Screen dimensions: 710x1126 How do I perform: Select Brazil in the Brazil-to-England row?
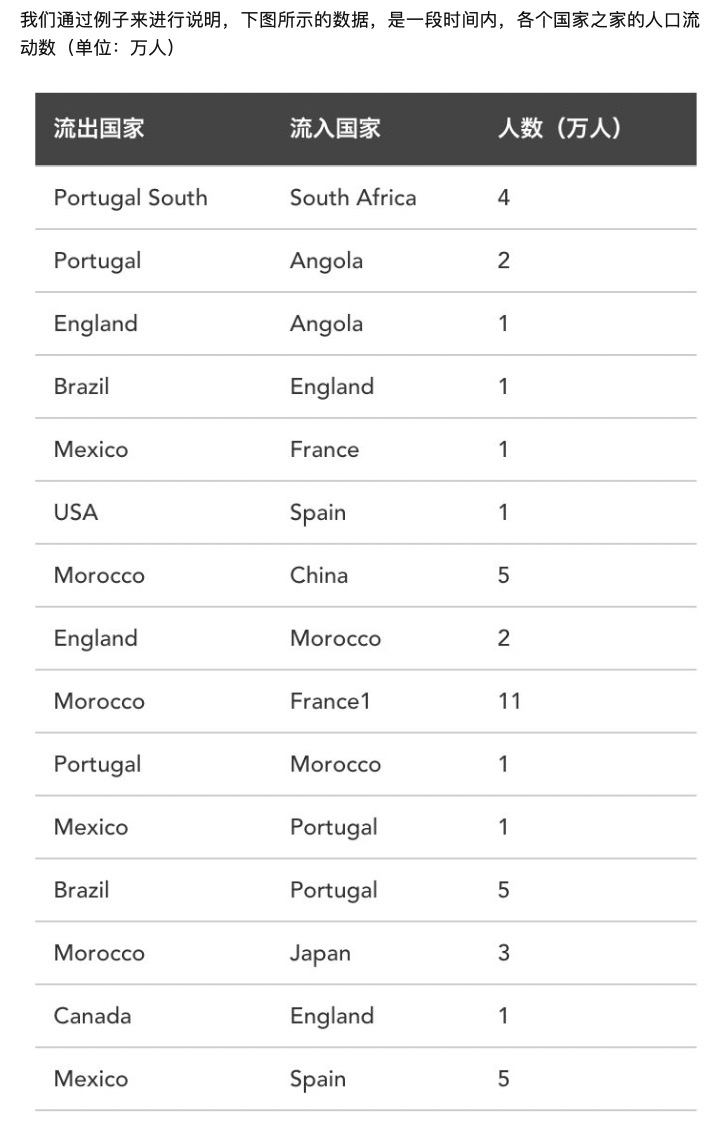[81, 387]
